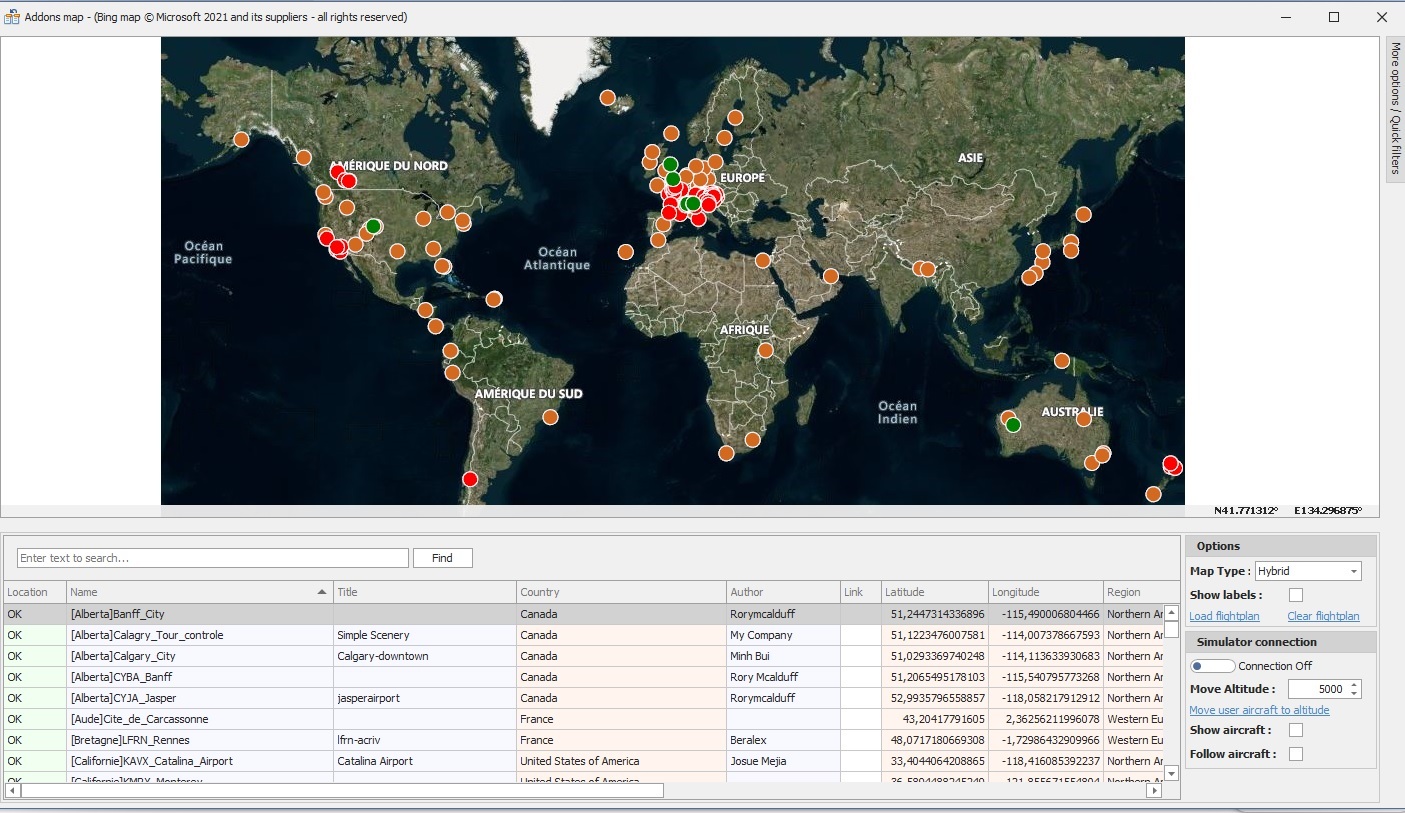Enable the Show labels checkbox

(x=1296, y=595)
